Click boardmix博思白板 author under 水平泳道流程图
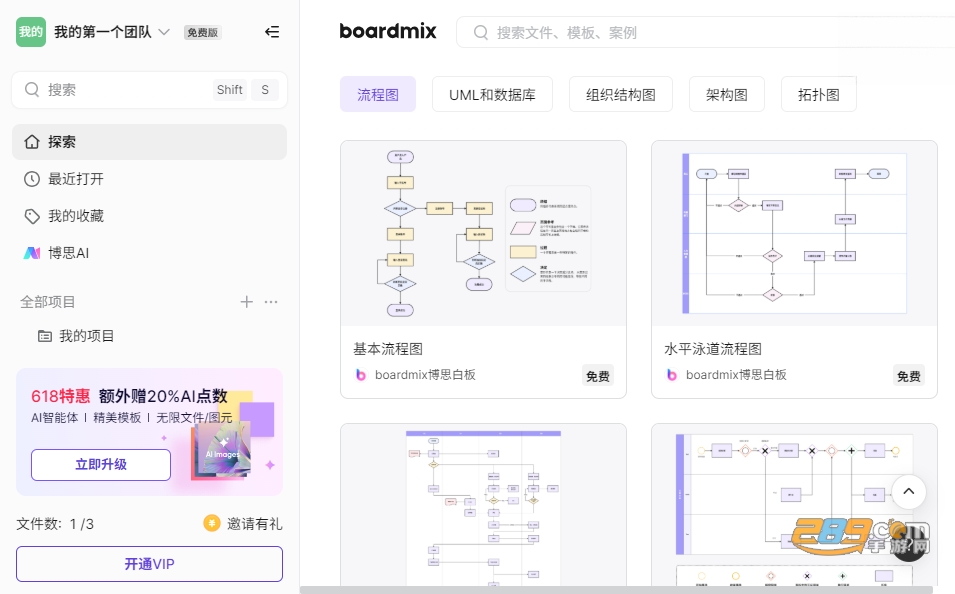 click(x=736, y=375)
